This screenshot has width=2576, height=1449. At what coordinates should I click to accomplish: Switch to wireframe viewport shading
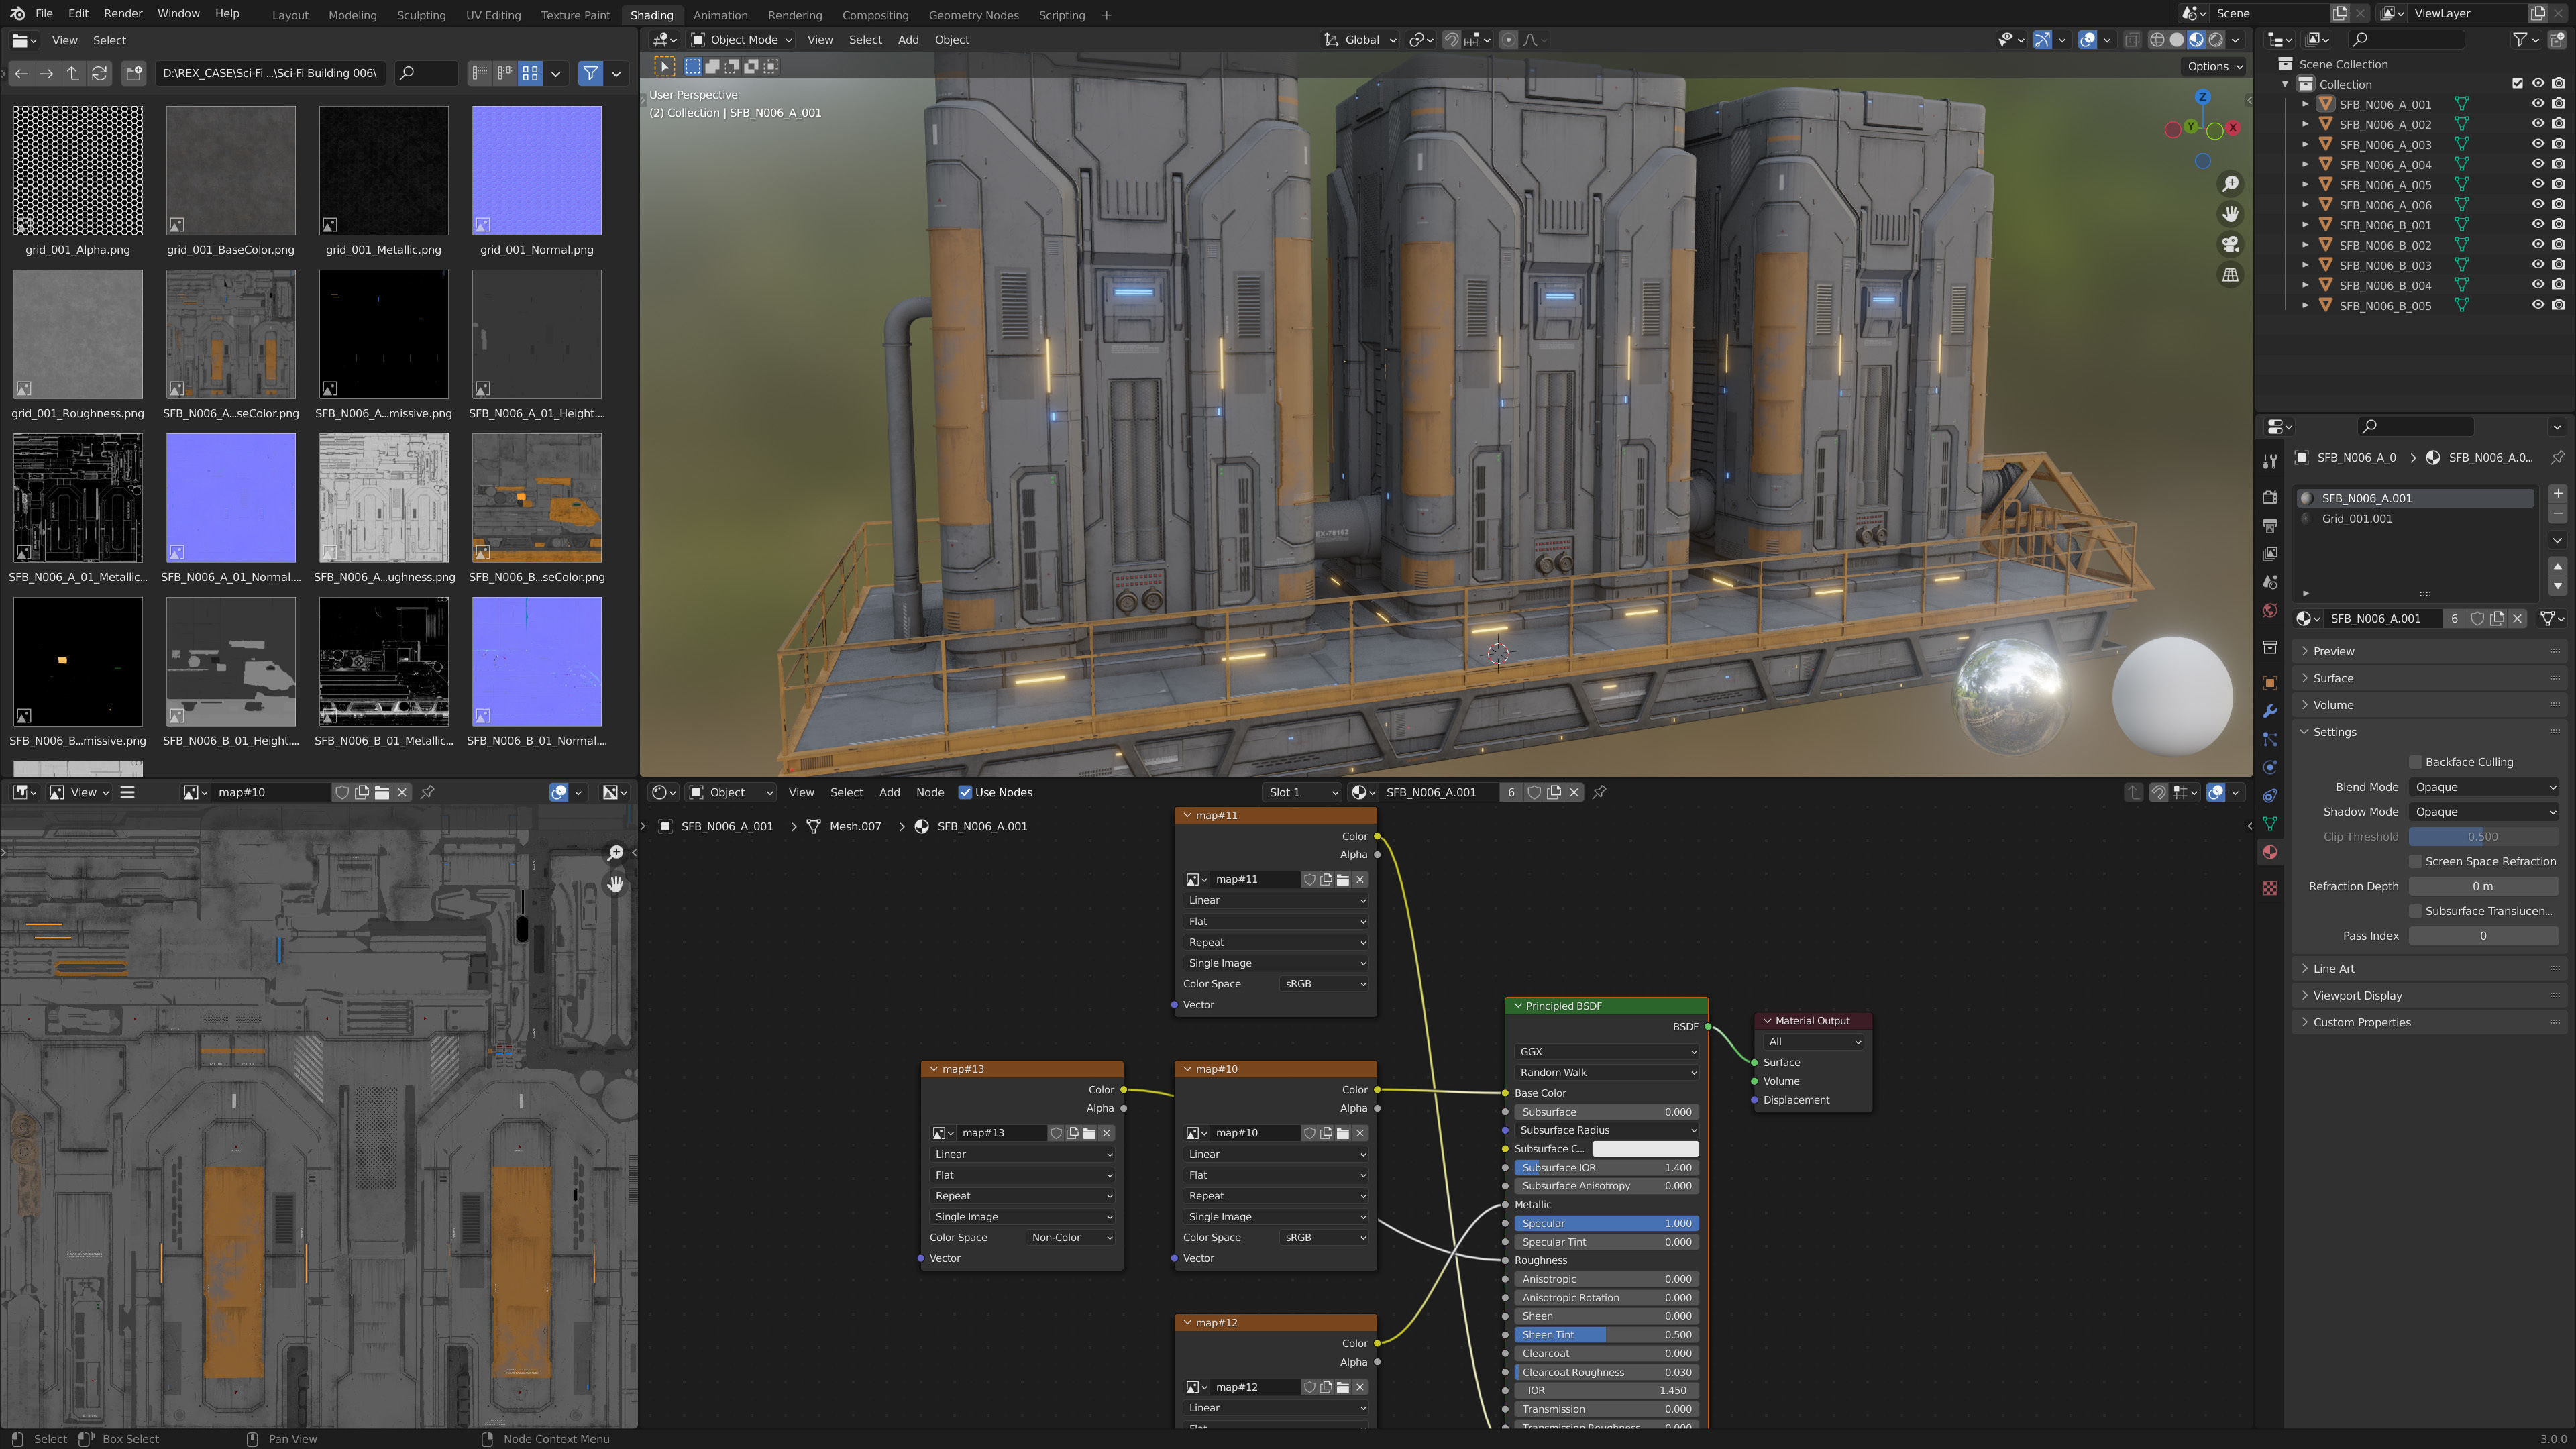[x=2157, y=40]
